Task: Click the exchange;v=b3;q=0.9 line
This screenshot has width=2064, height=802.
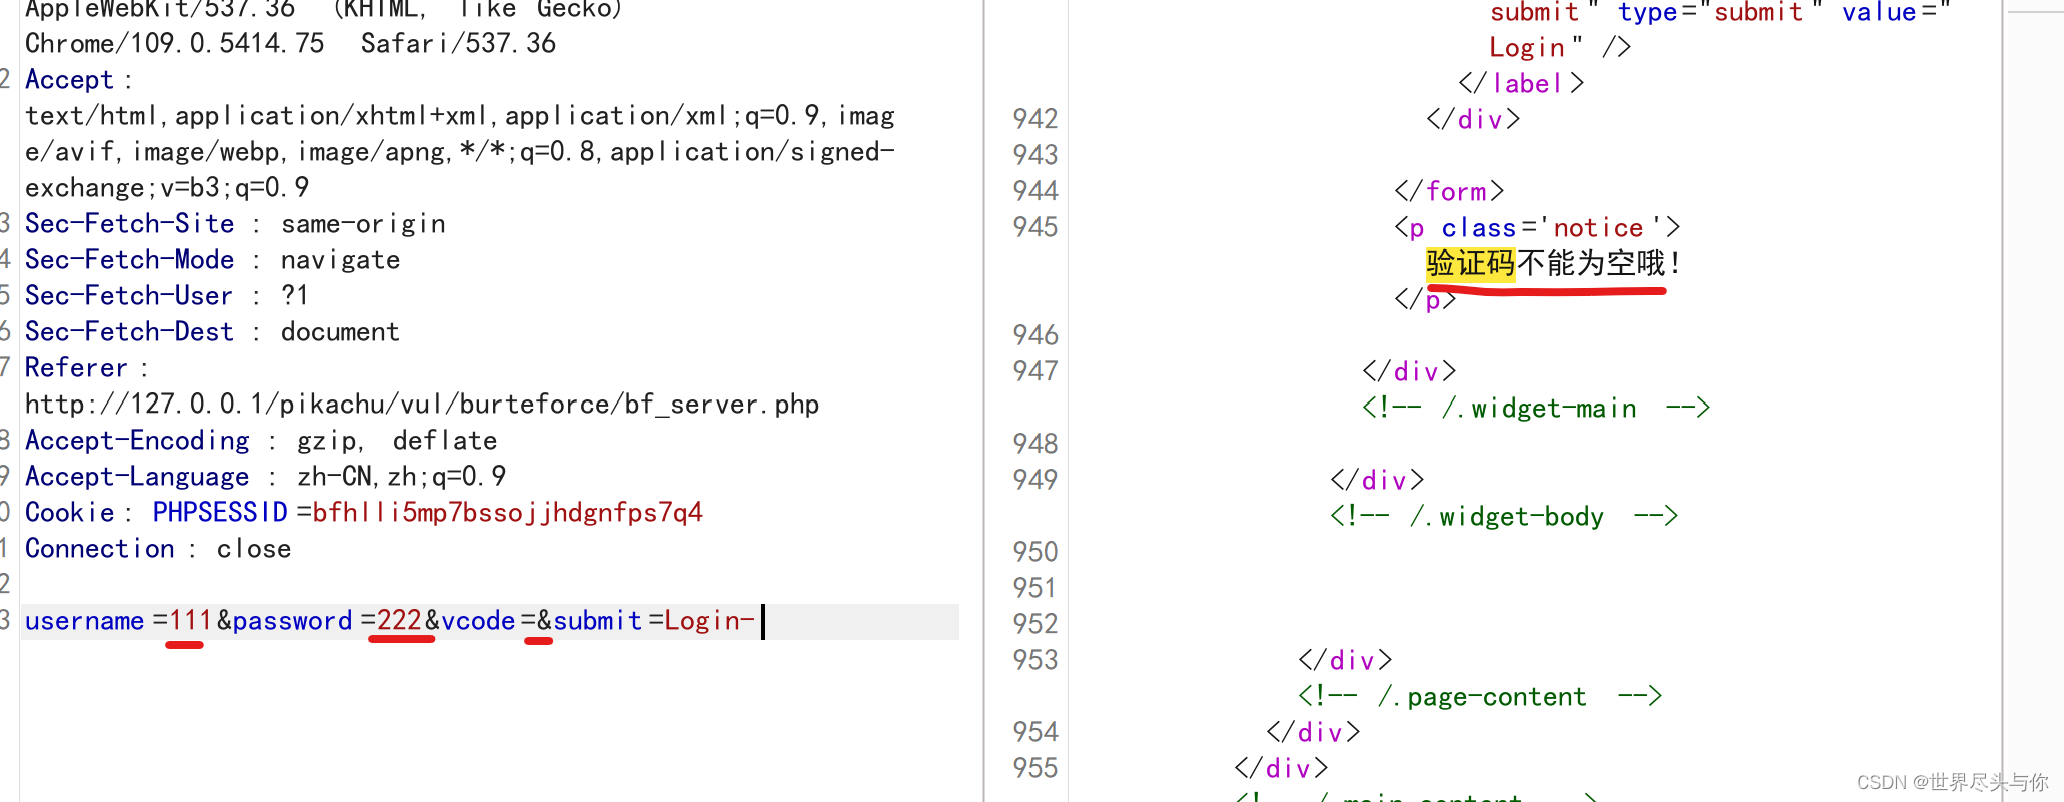Action: point(167,188)
